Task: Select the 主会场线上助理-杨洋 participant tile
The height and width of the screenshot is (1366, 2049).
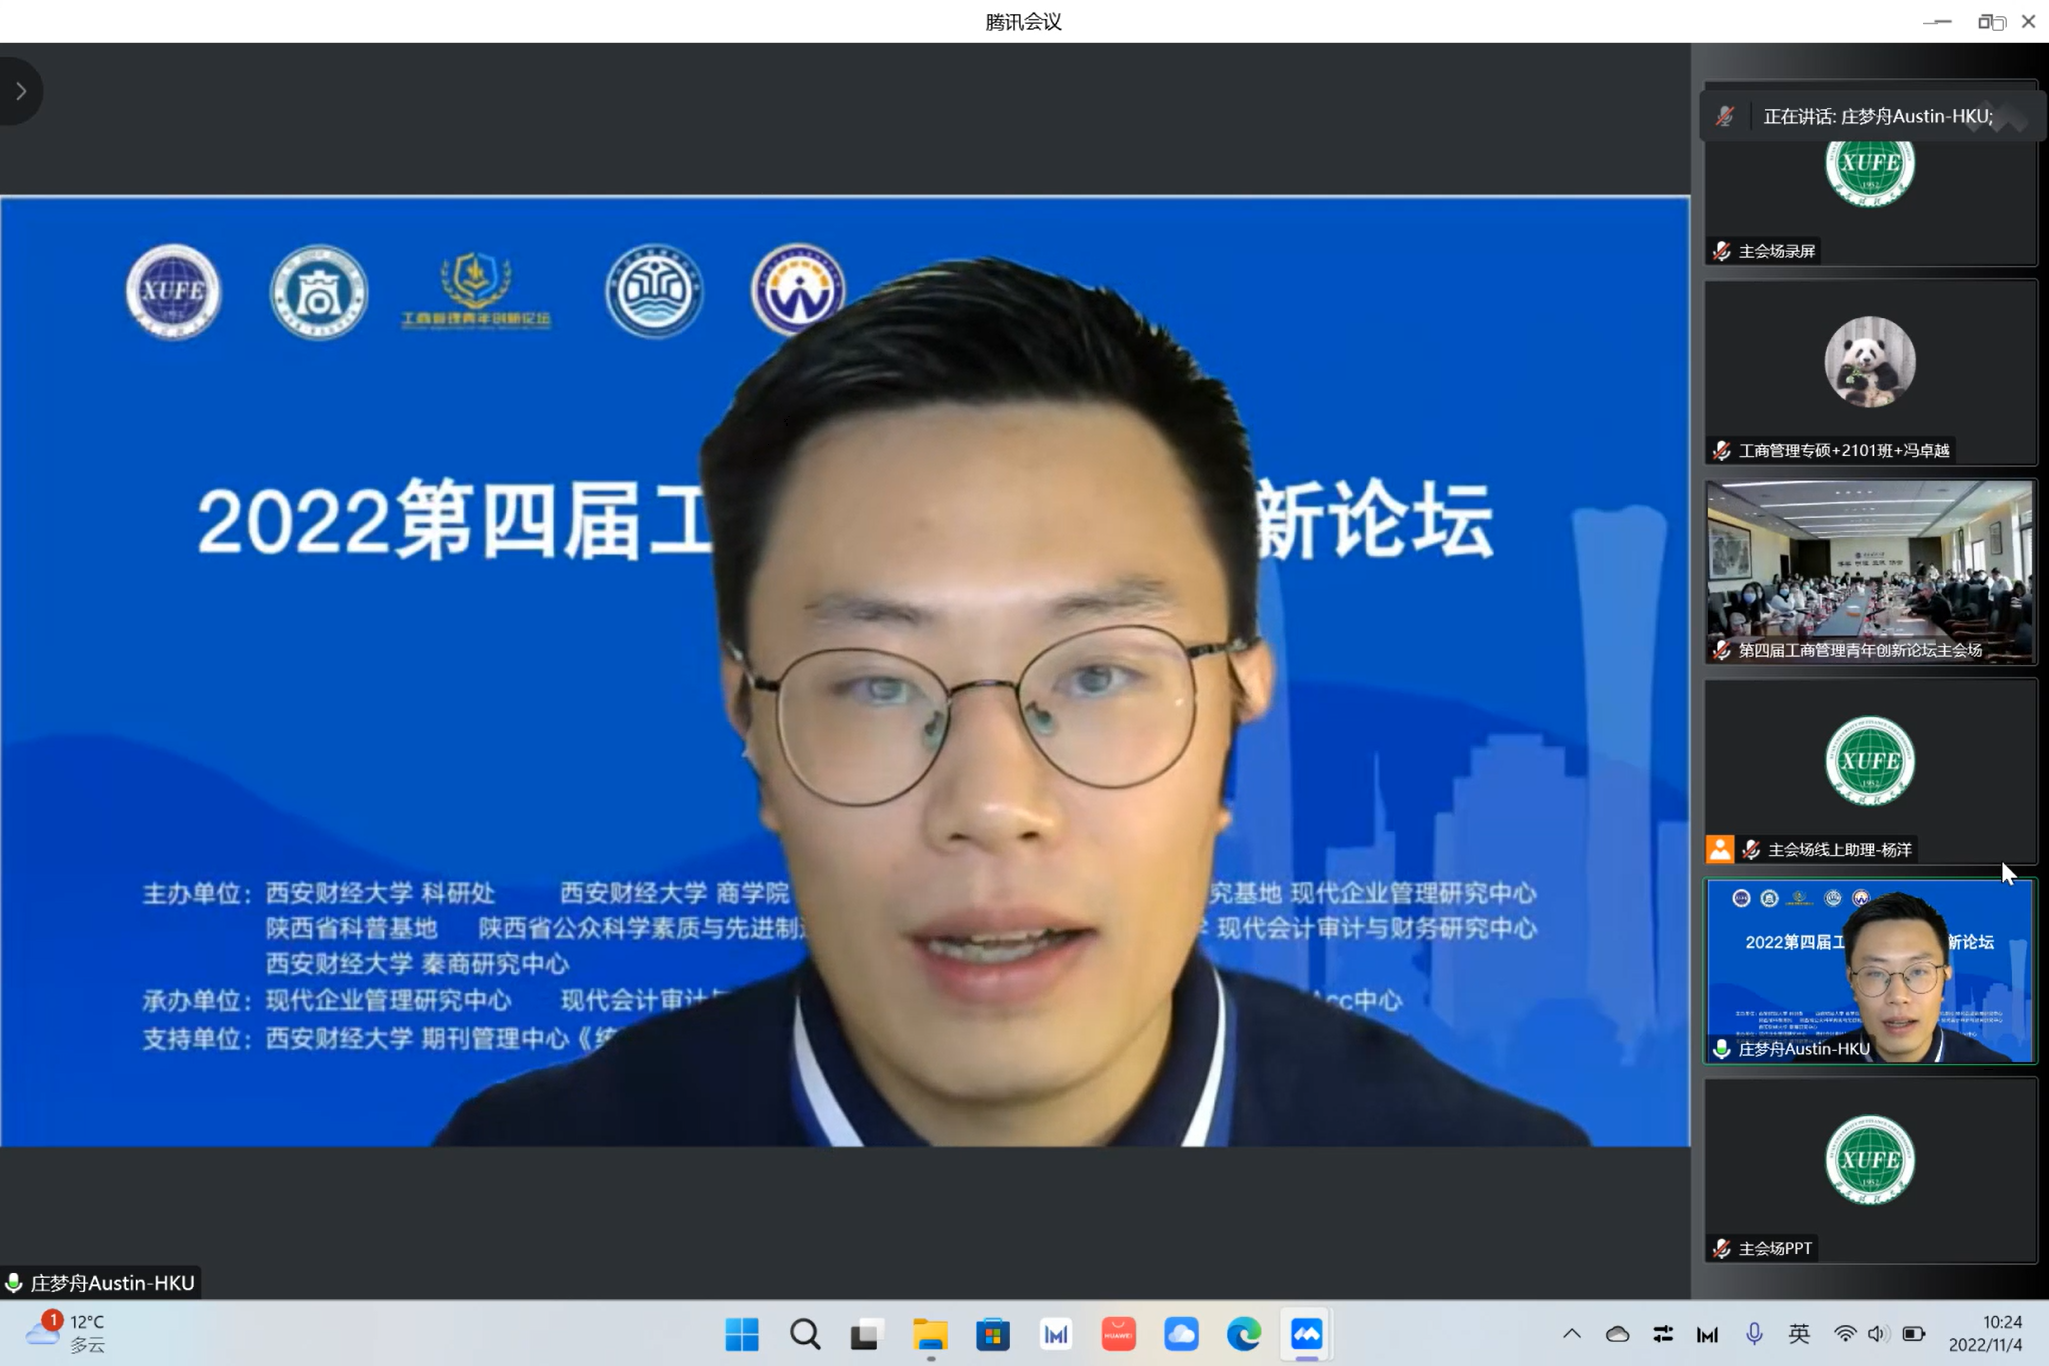Action: pyautogui.click(x=1870, y=771)
